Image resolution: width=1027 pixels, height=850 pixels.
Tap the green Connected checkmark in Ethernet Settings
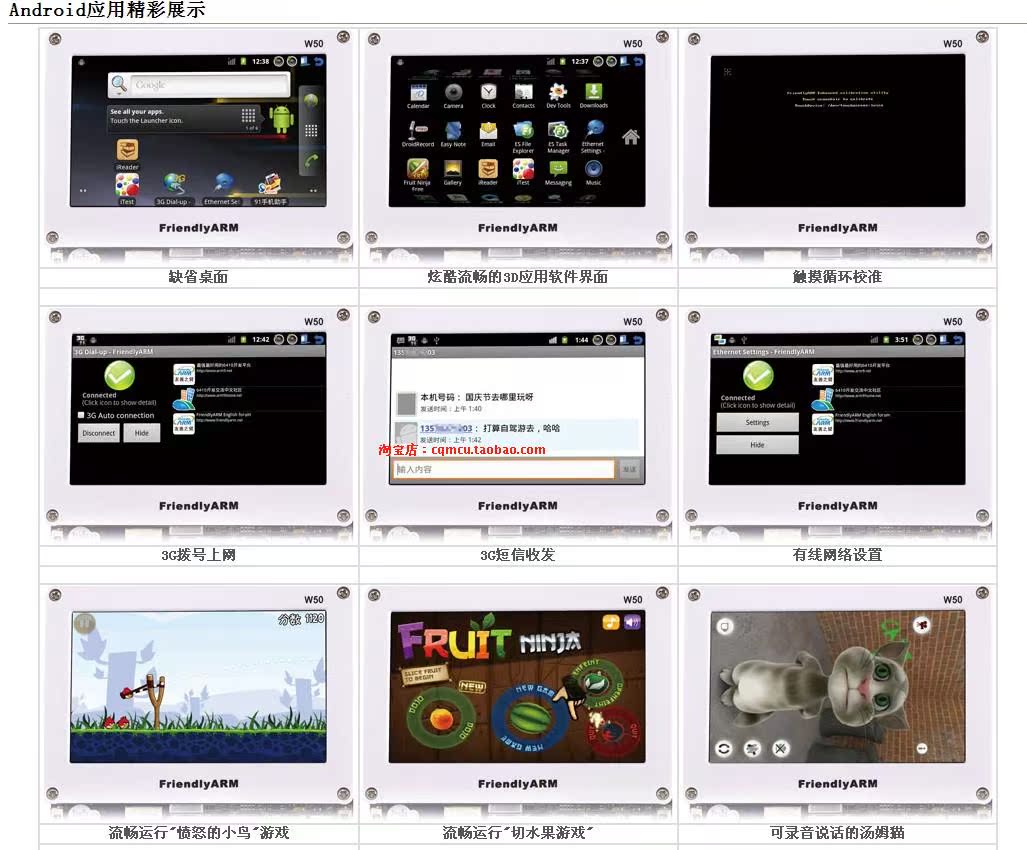click(758, 376)
